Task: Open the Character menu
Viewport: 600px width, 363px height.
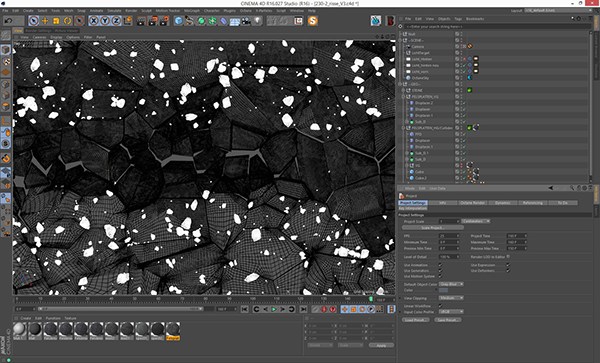Action: (x=212, y=11)
